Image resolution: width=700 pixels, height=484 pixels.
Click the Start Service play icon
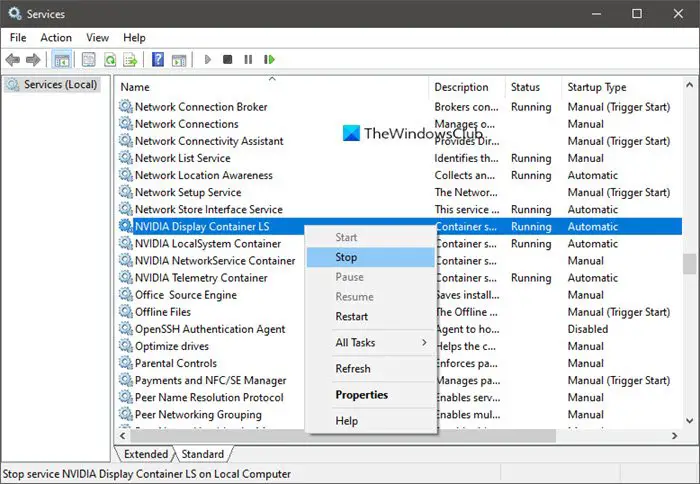tap(208, 59)
